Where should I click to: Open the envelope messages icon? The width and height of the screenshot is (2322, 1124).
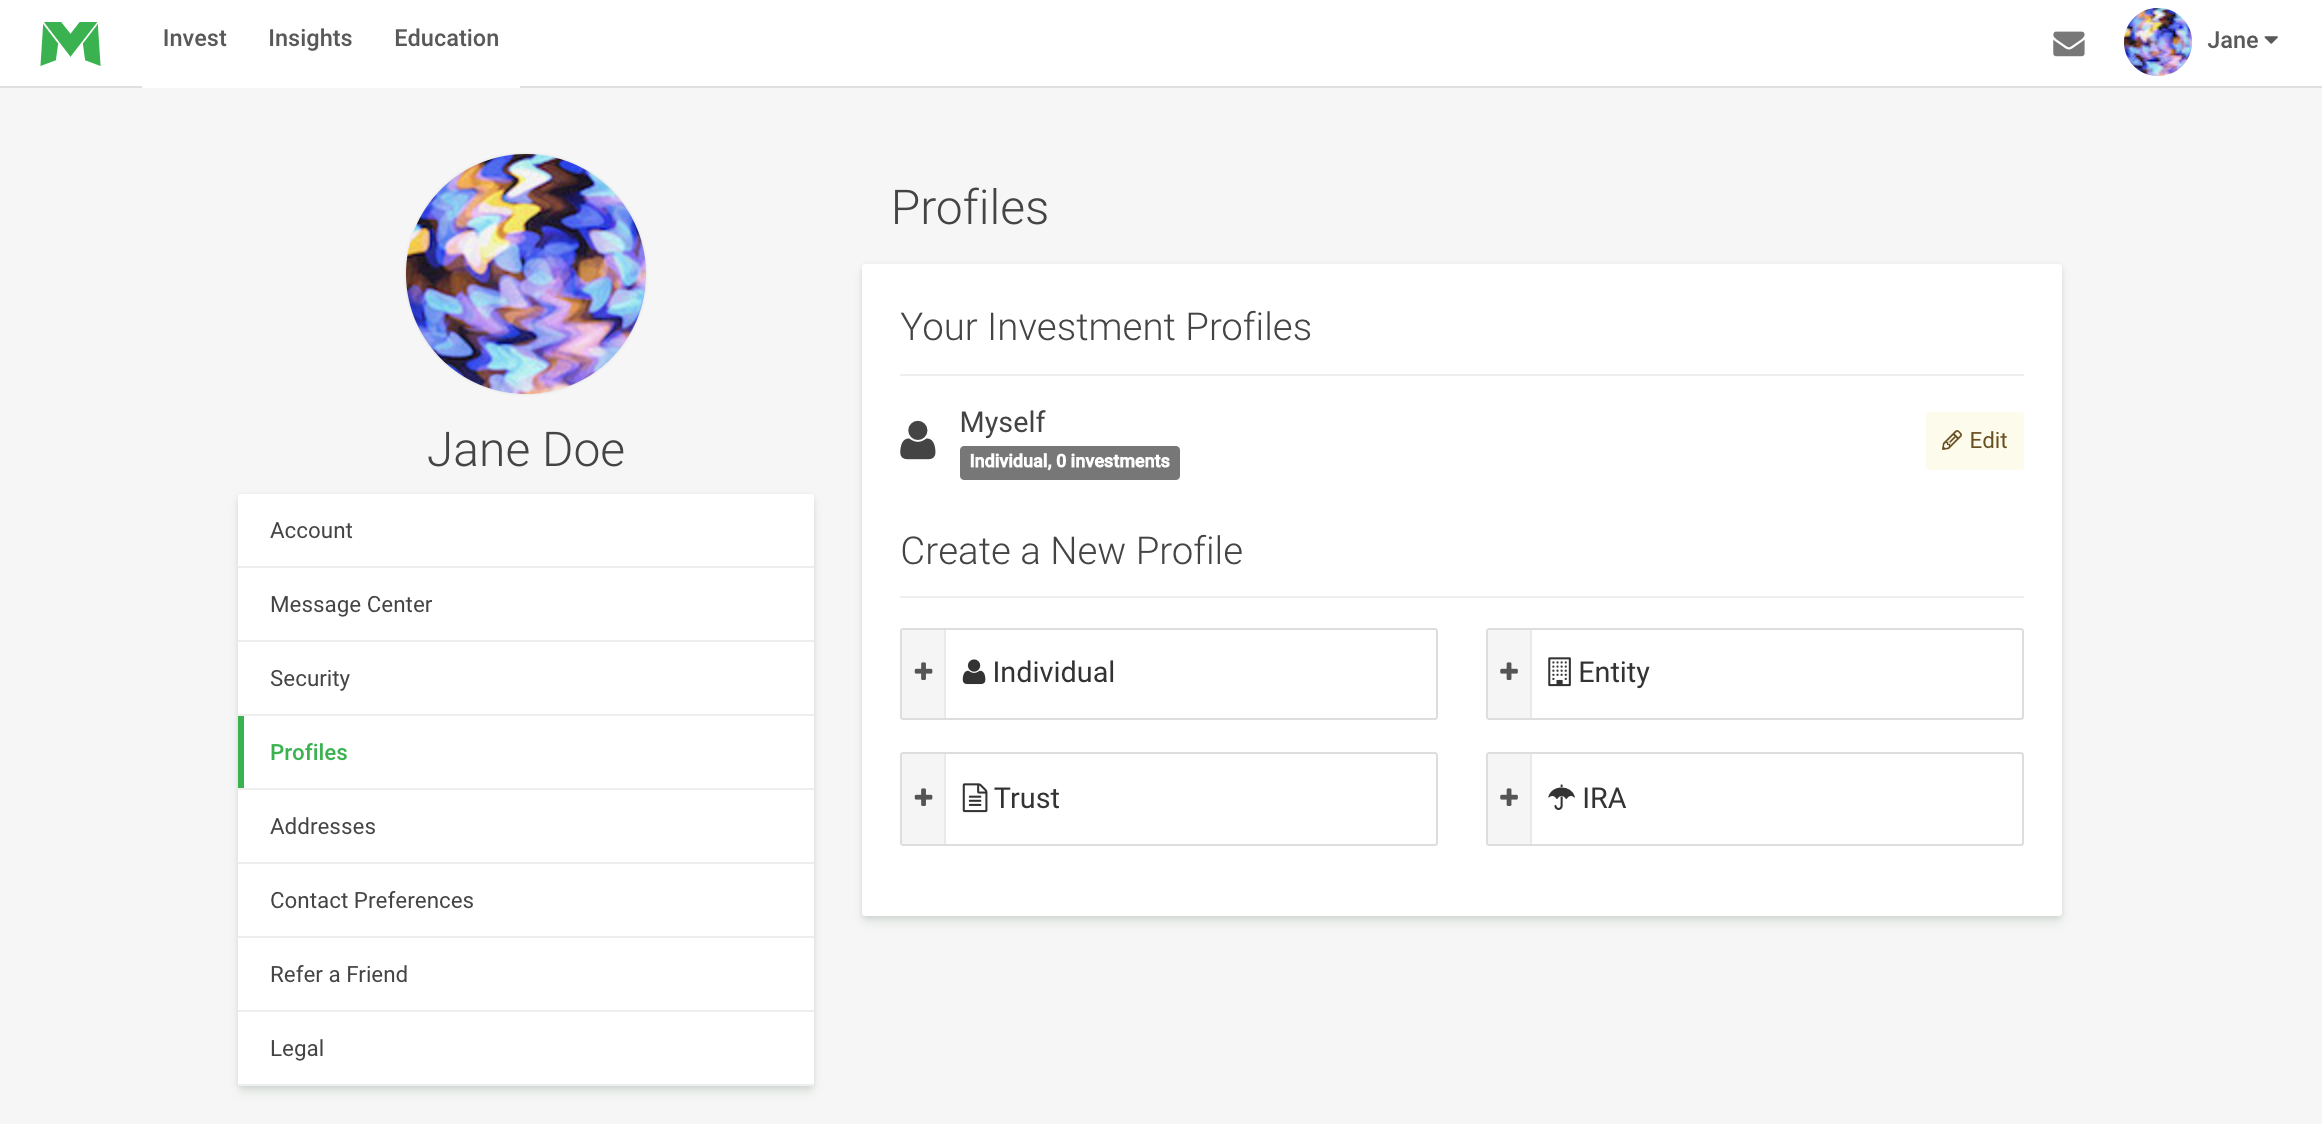point(2068,43)
